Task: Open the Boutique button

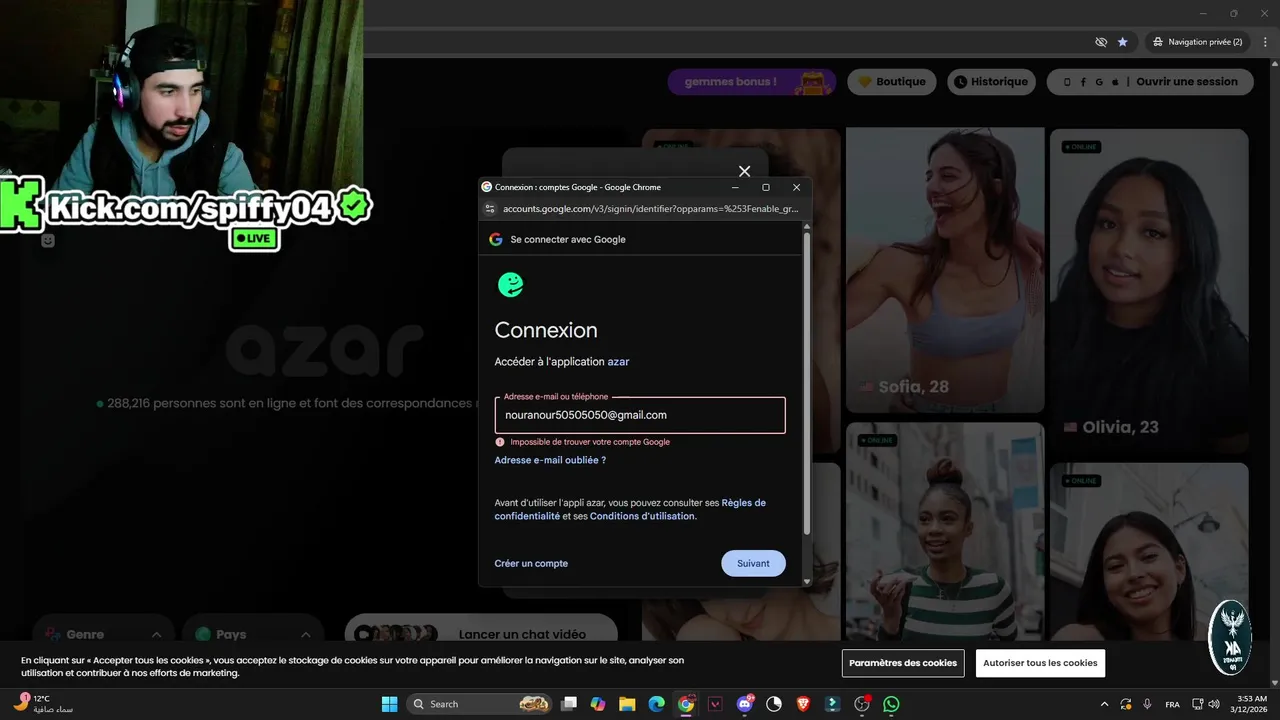Action: coord(892,82)
